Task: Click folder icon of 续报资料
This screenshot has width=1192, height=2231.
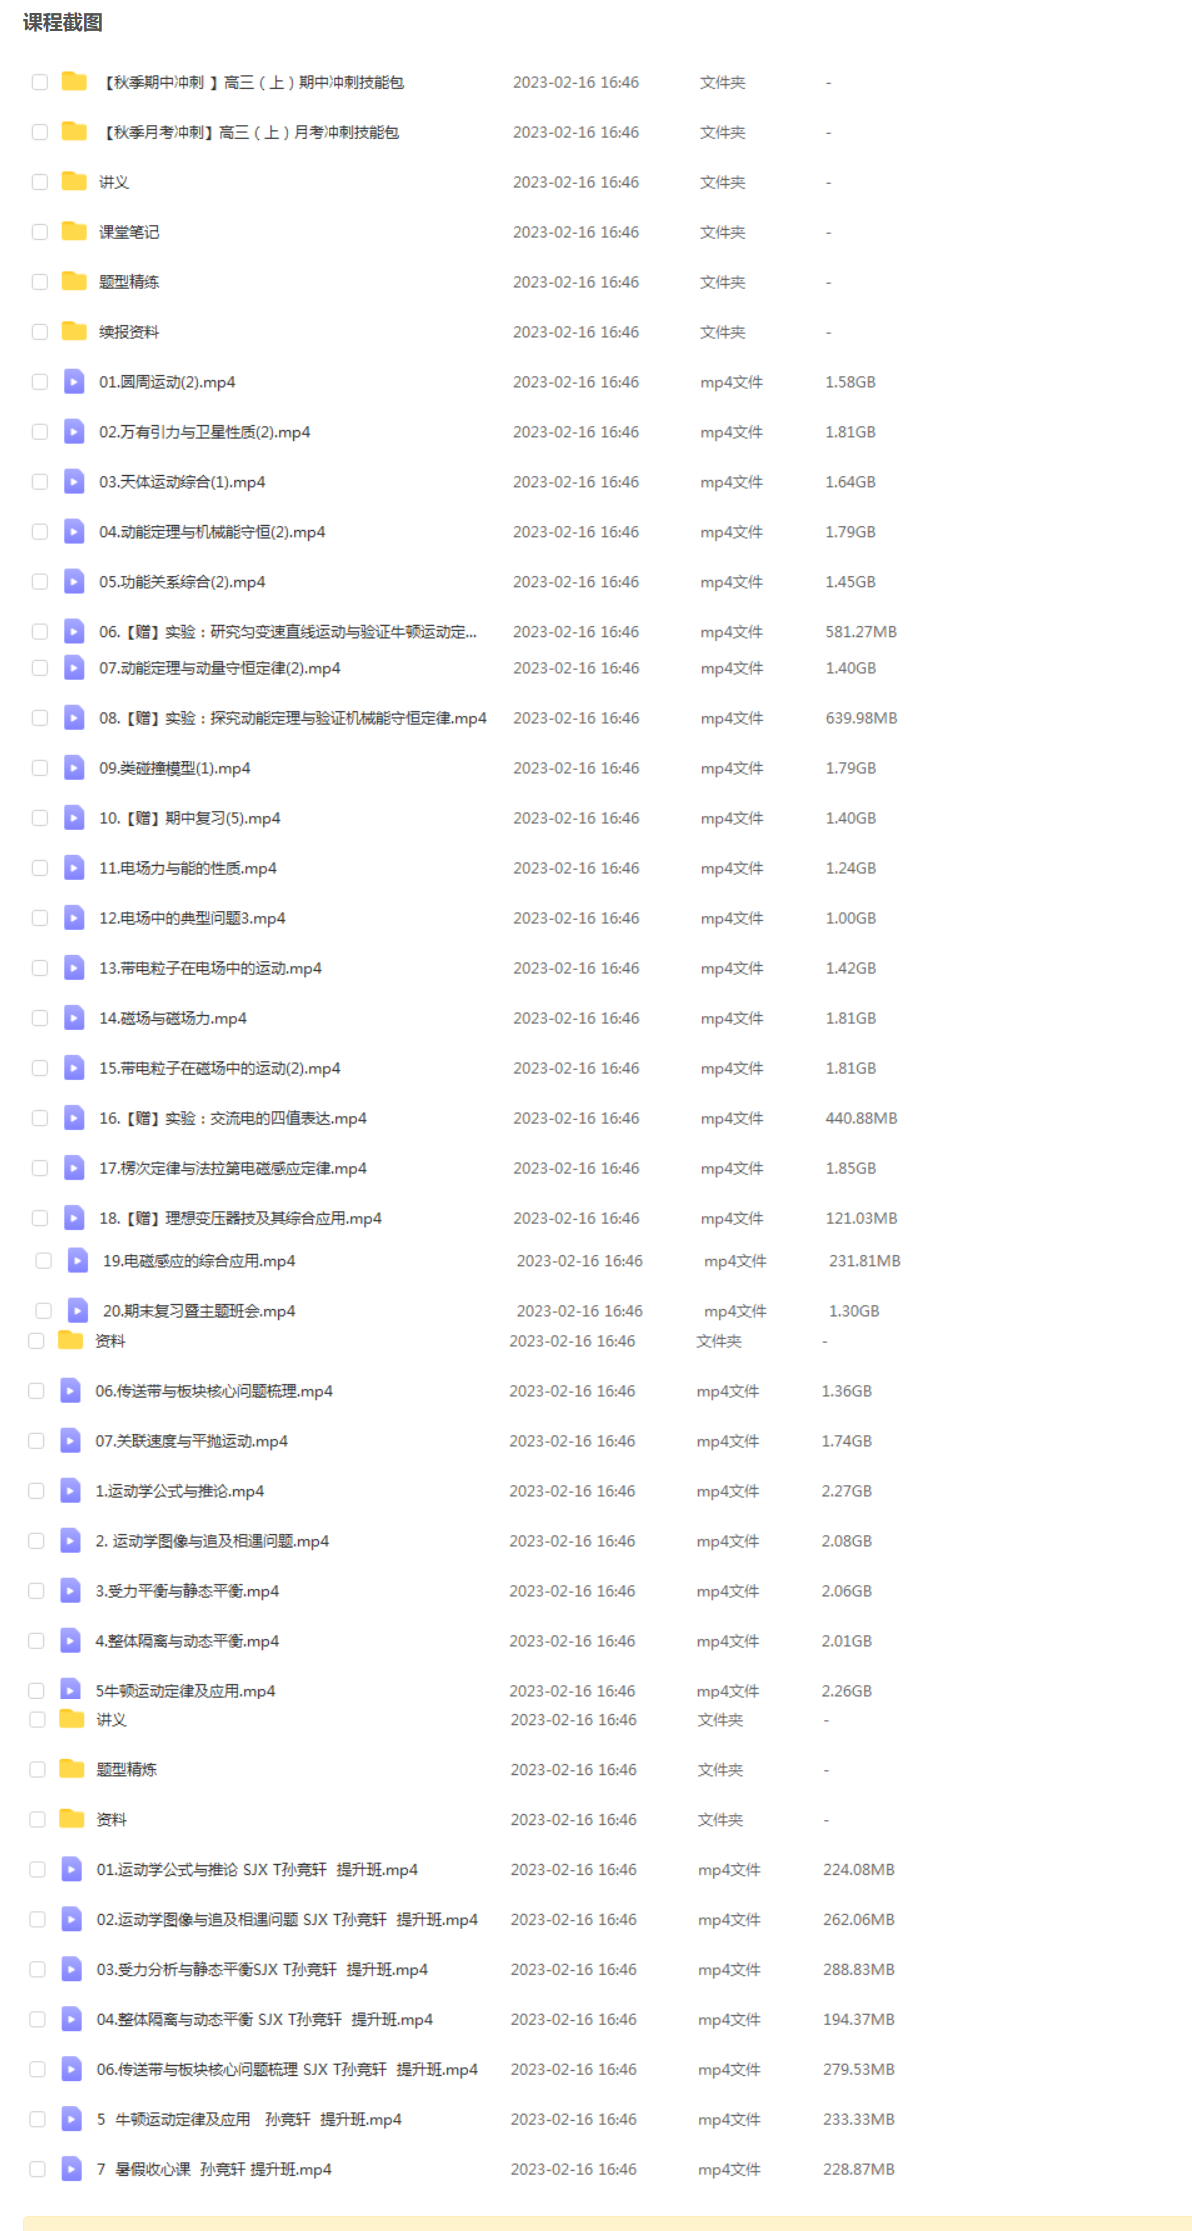Action: (74, 331)
